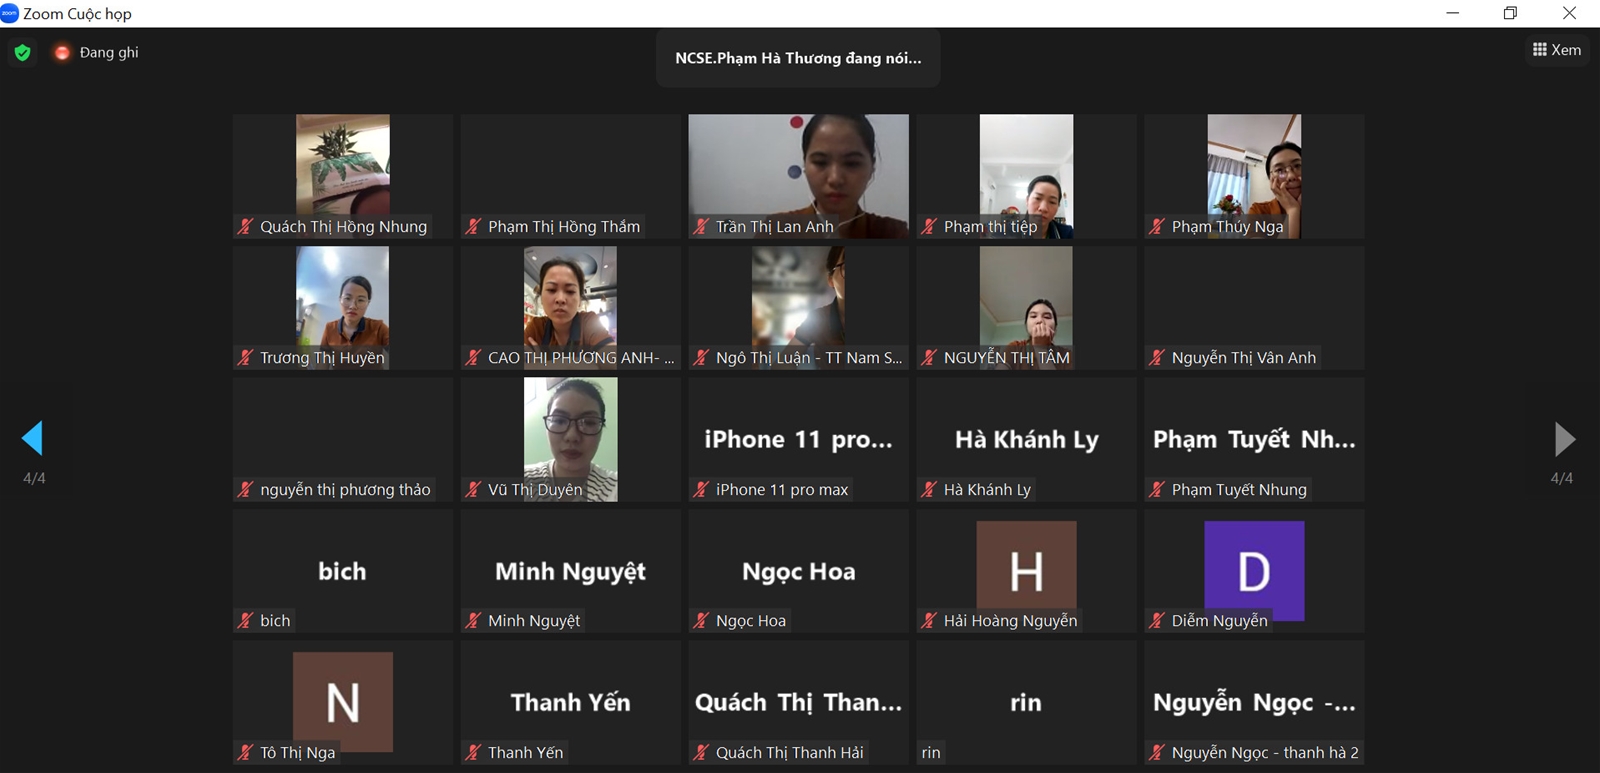Click muted mic icon for Trần Thị Lan Anh

[x=701, y=226]
